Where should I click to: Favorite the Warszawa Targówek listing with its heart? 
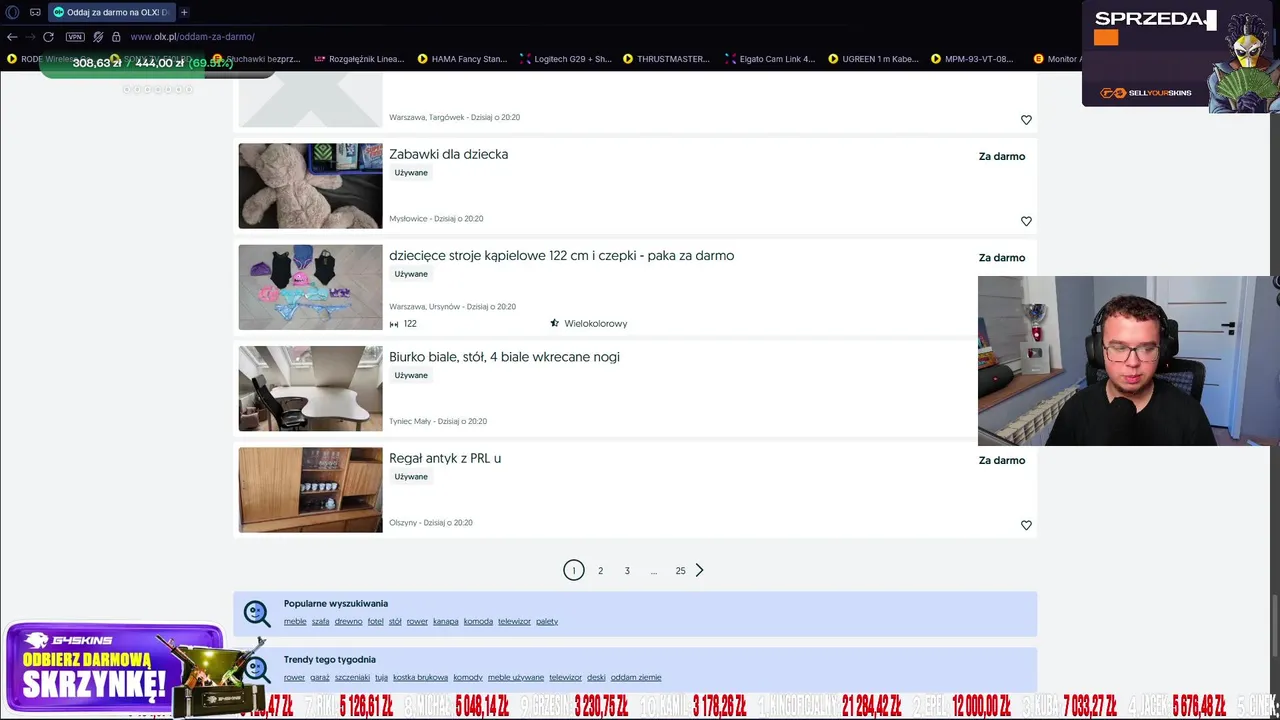[1026, 120]
